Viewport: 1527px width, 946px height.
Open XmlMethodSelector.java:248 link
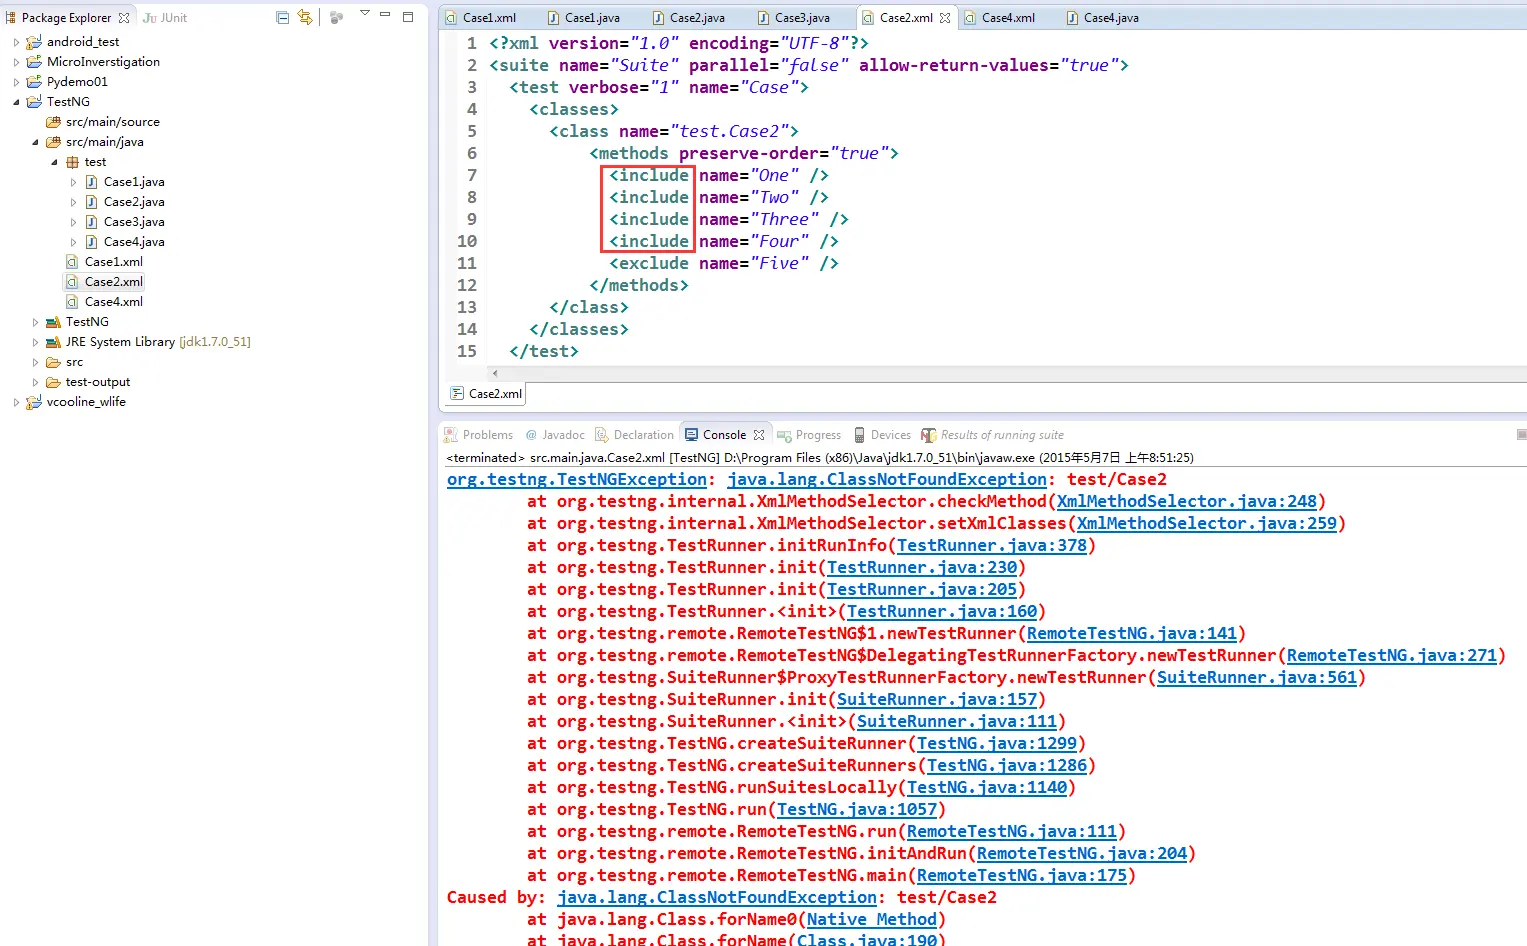(1187, 502)
